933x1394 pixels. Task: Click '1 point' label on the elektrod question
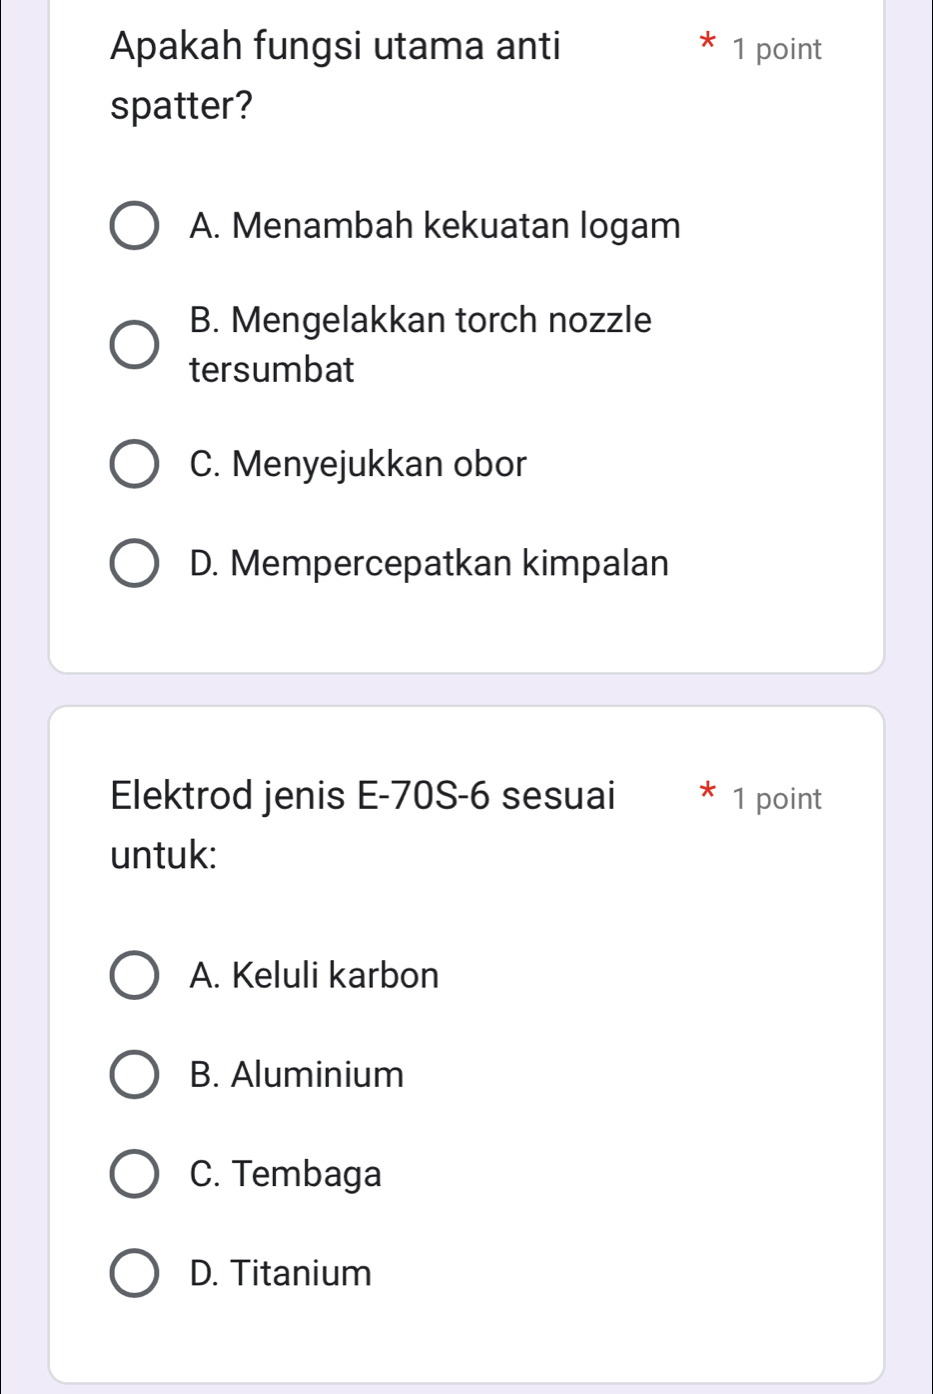click(776, 799)
